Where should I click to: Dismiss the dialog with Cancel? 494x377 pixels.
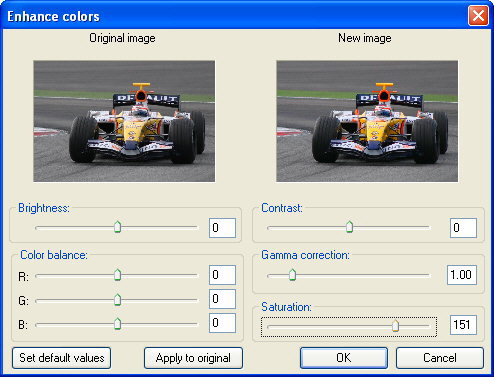click(x=440, y=358)
